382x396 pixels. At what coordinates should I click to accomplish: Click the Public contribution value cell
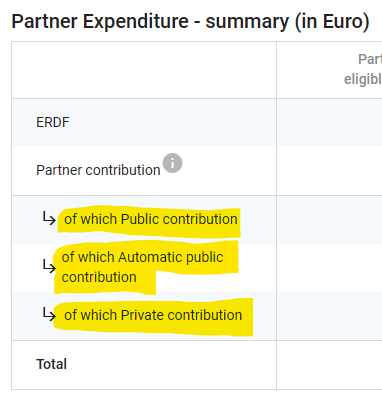coord(329,220)
